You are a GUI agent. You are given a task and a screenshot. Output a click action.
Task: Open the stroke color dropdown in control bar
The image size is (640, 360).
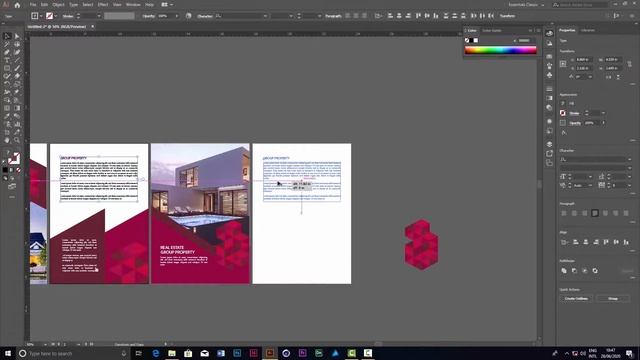(x=56, y=16)
